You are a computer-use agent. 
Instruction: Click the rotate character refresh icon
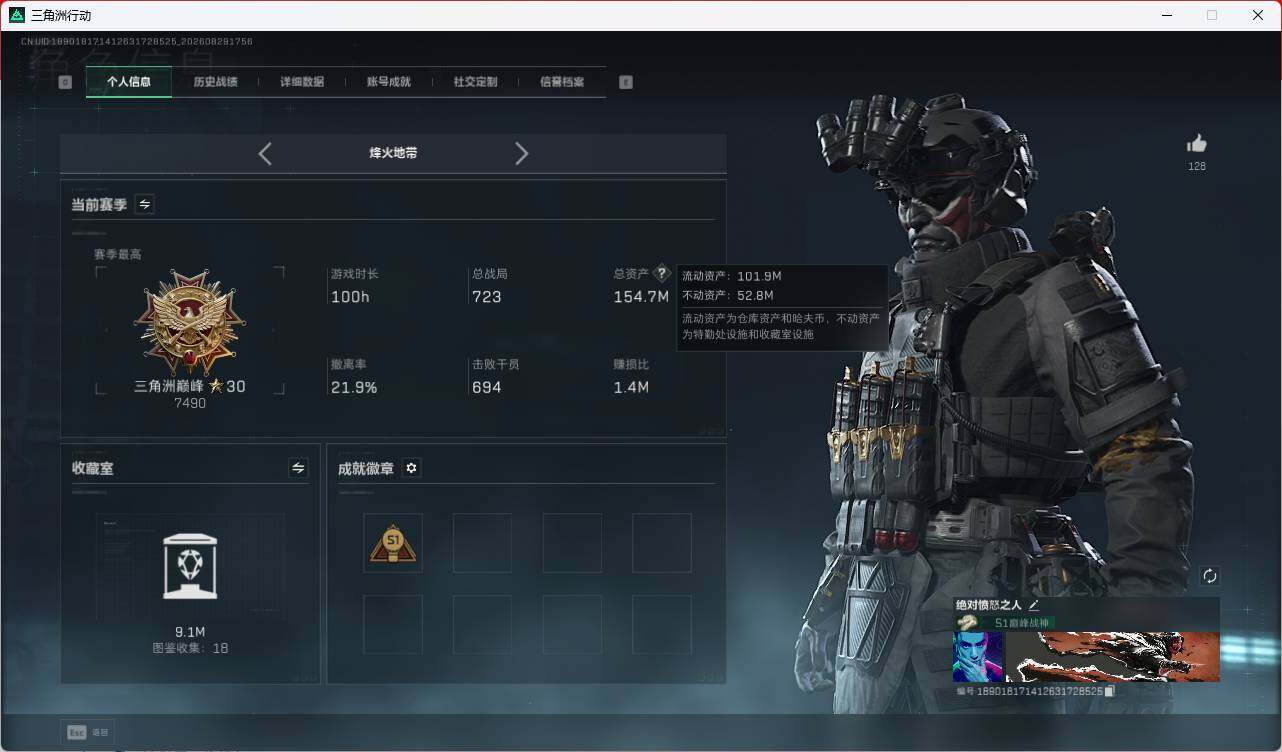pos(1210,576)
